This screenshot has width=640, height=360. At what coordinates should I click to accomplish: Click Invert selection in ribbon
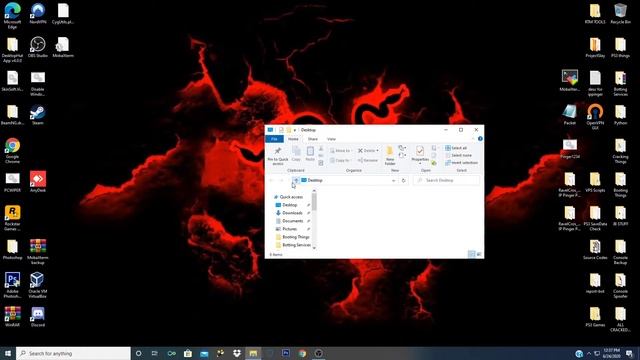[x=462, y=163]
